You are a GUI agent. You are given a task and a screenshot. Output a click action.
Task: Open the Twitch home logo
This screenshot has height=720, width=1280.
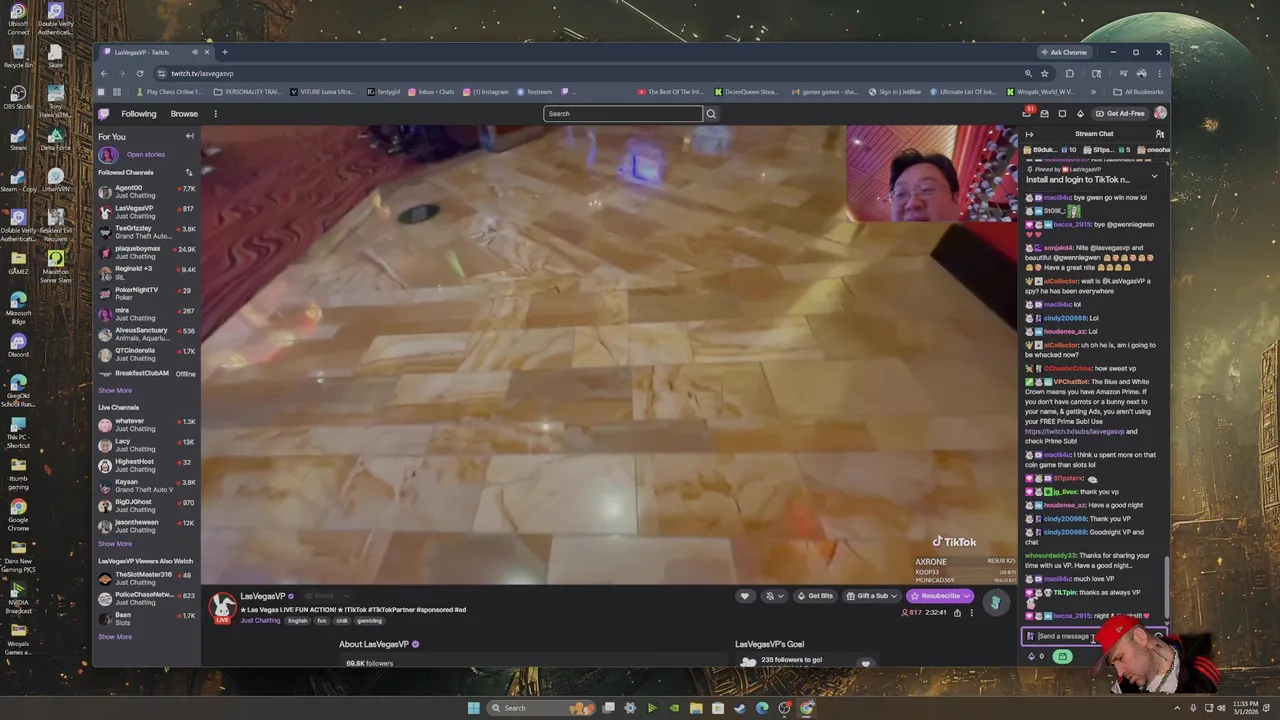pyautogui.click(x=104, y=114)
